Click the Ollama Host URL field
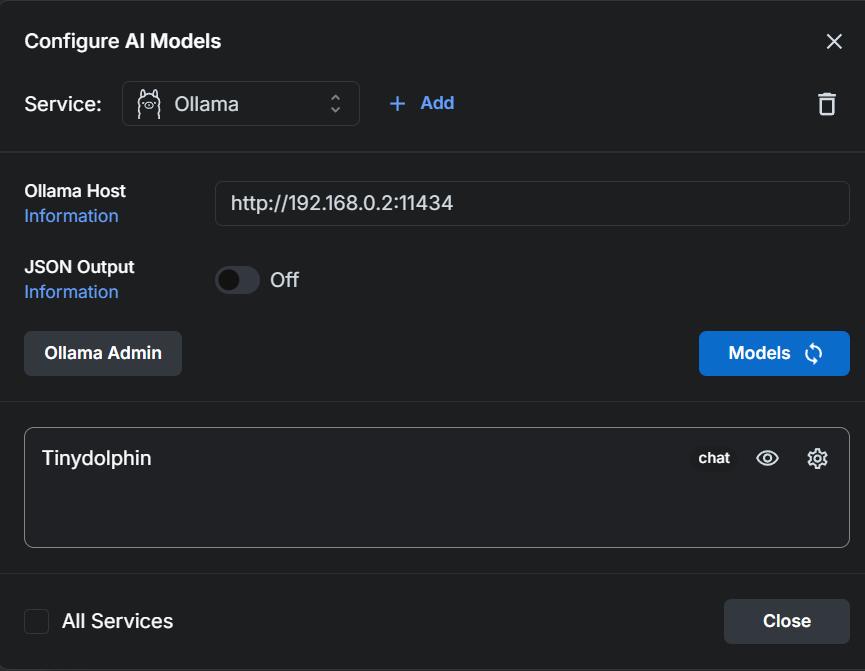Image resolution: width=865 pixels, height=671 pixels. coord(531,203)
